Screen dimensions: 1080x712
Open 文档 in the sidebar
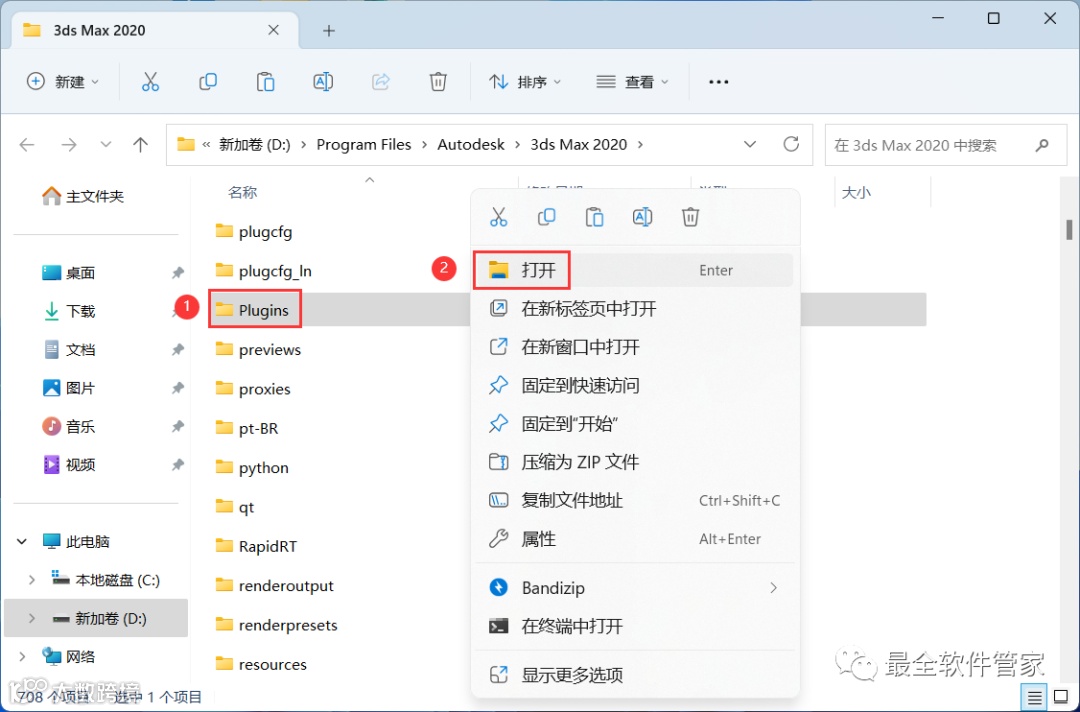point(69,350)
